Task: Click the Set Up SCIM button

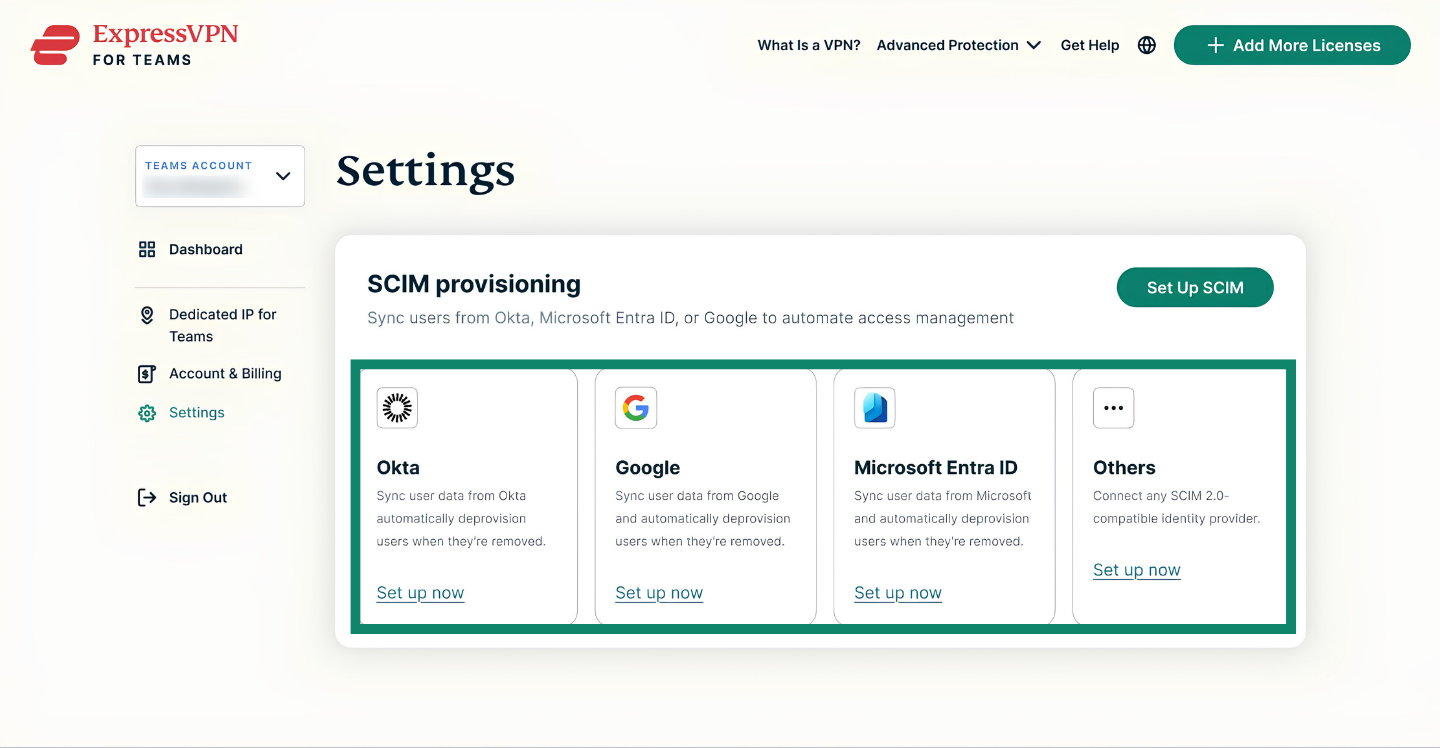Action: (x=1195, y=287)
